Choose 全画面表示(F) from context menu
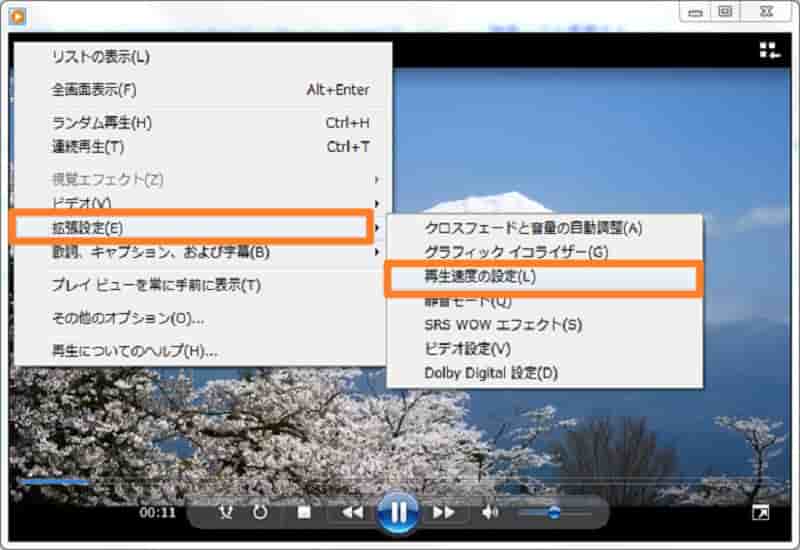800x550 pixels. (x=203, y=90)
